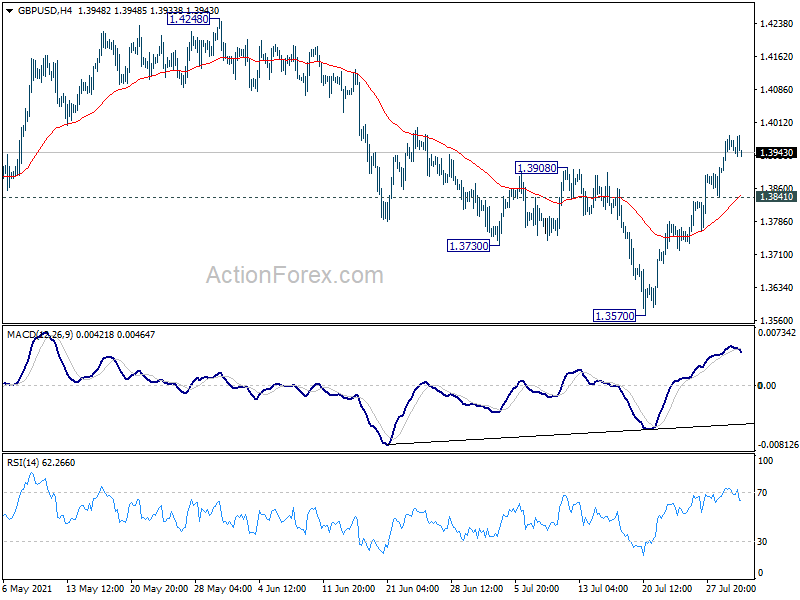Click the 21 Jun 04:00 time marker
Screen dimensions: 800x600
pyautogui.click(x=412, y=588)
